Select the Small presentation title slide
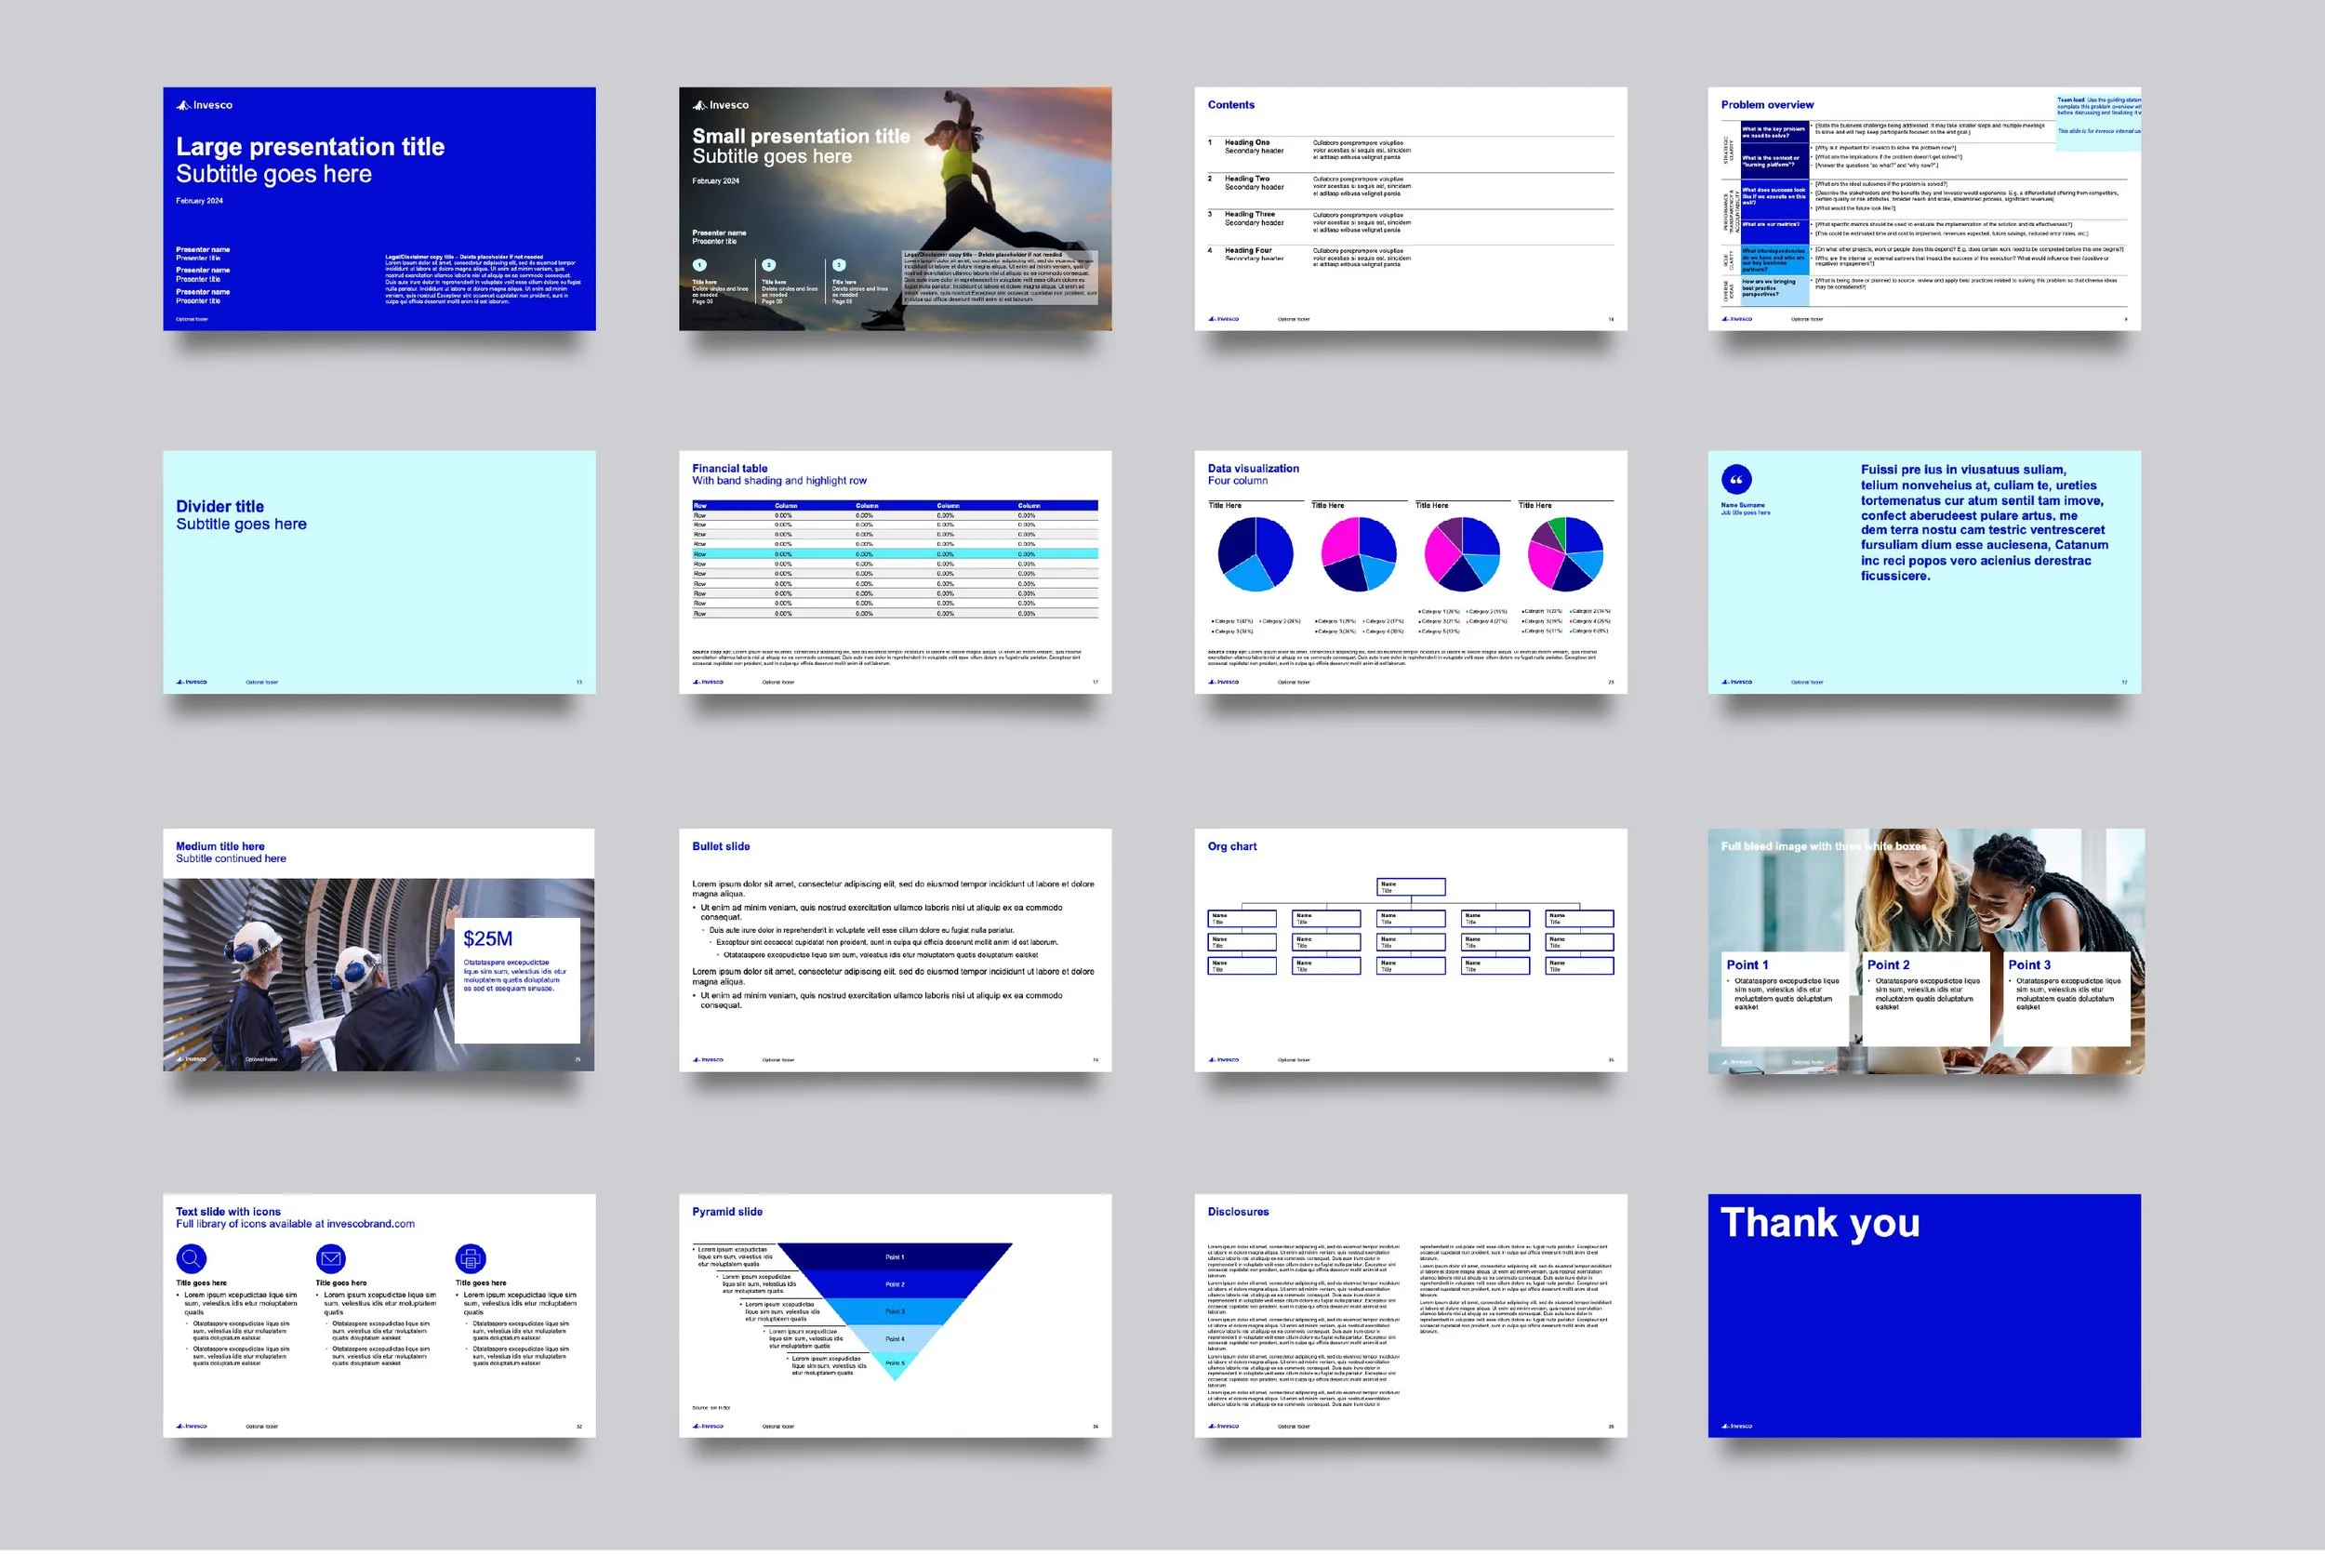 pyautogui.click(x=894, y=209)
